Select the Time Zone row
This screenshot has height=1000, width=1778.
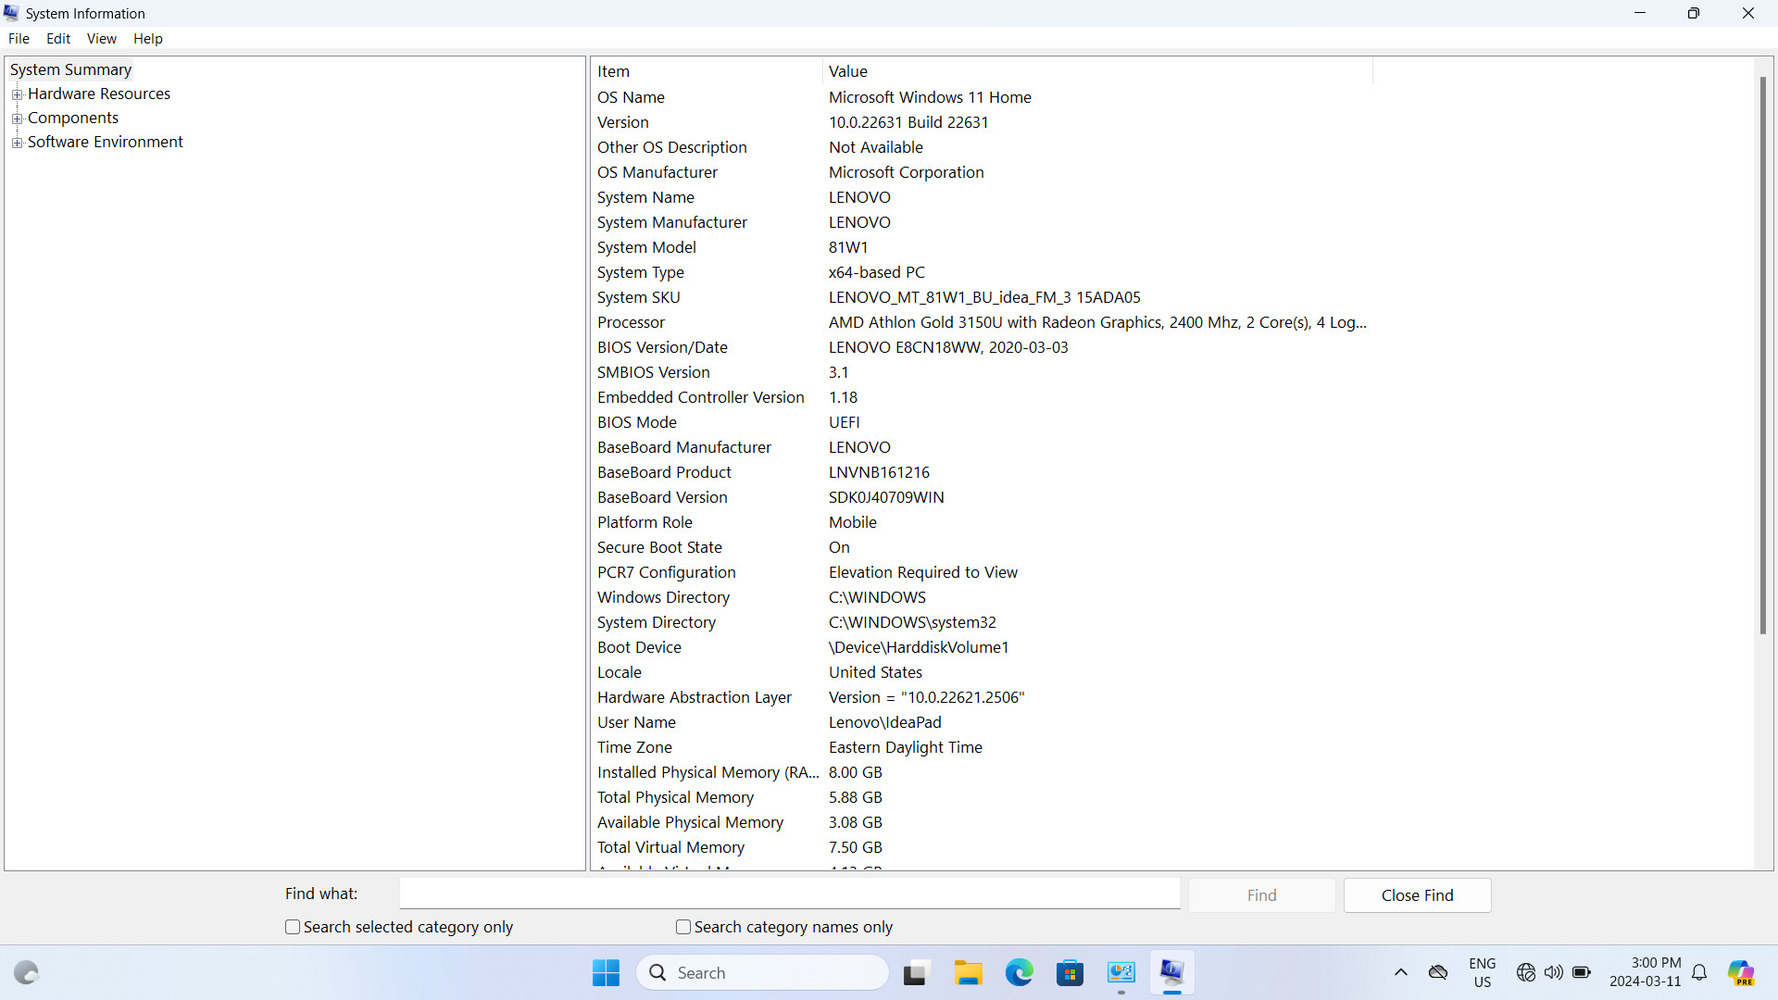pyautogui.click(x=982, y=747)
